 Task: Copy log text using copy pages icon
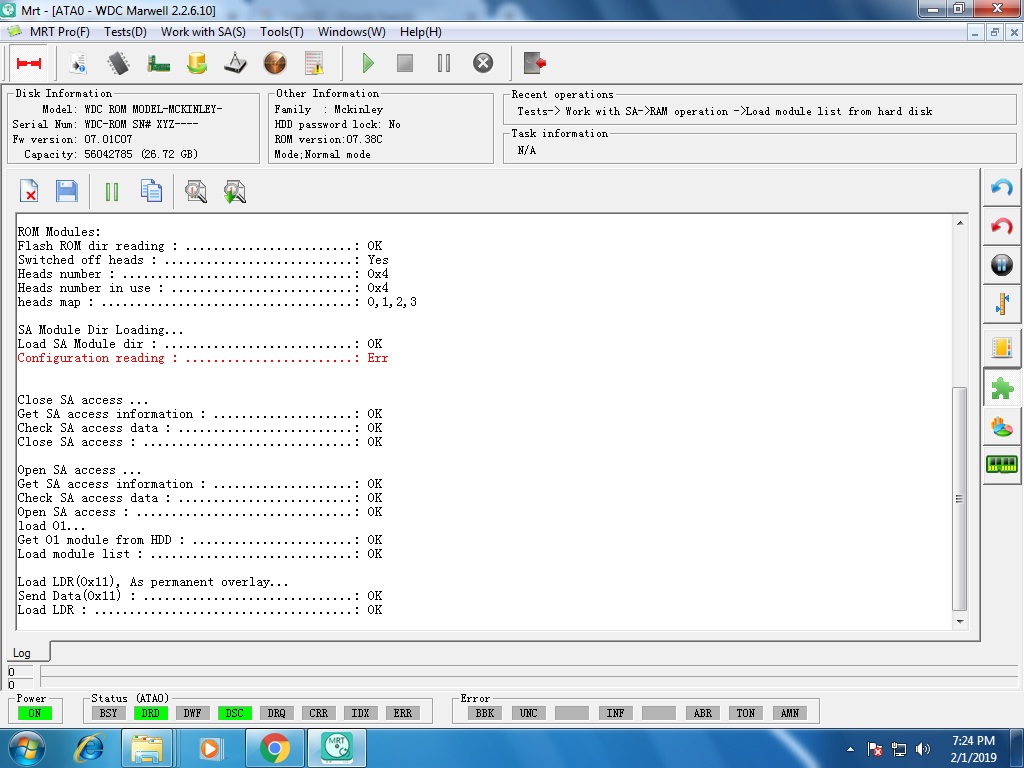[151, 191]
